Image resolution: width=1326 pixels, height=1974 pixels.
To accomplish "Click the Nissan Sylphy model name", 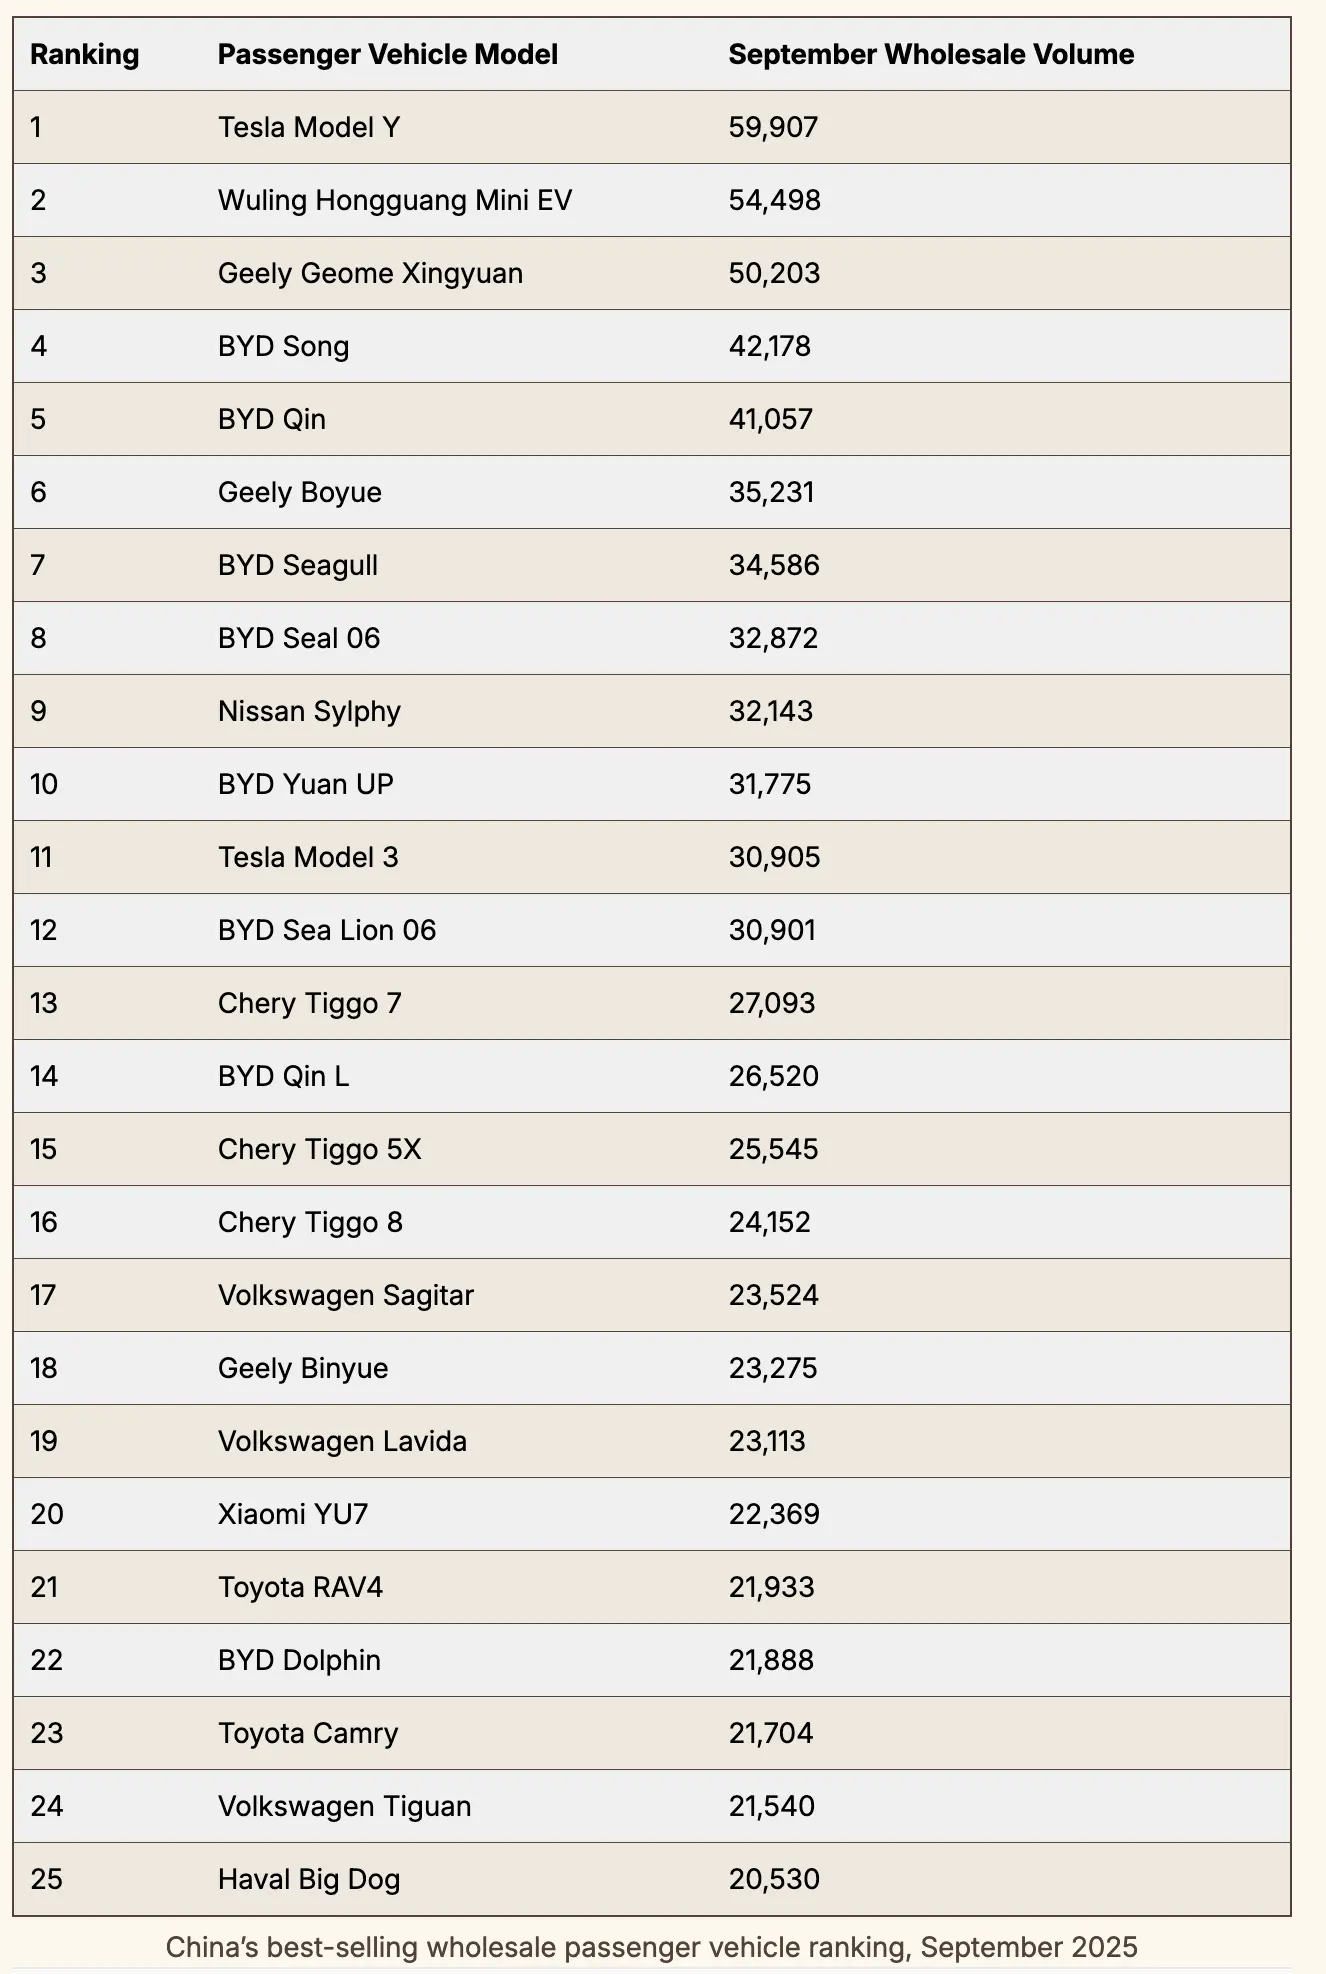I will 309,711.
